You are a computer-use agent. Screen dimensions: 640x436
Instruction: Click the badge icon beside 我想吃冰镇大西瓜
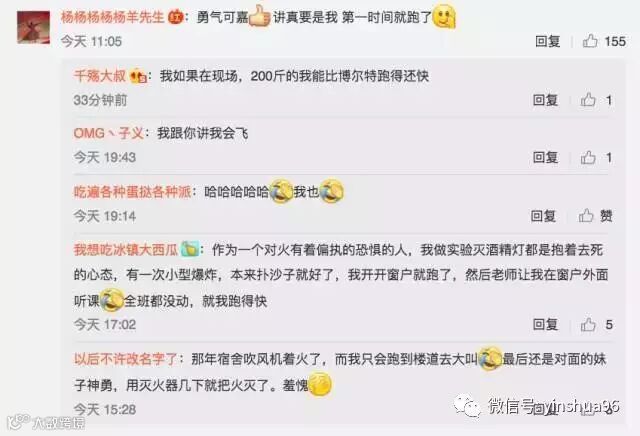[x=190, y=249]
